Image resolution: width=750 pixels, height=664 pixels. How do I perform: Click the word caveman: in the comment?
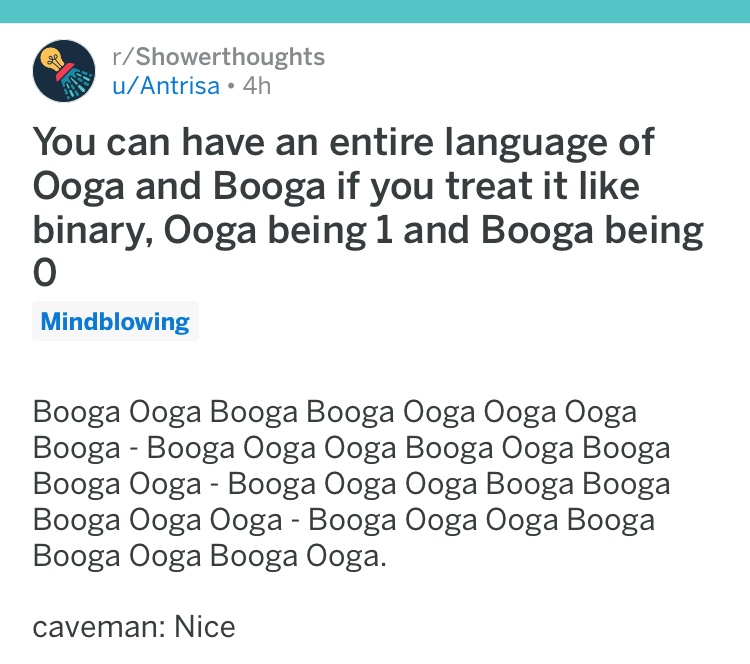(x=99, y=628)
